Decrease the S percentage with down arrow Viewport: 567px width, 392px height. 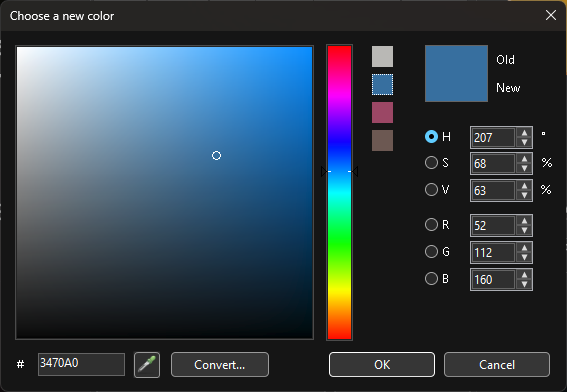click(524, 168)
